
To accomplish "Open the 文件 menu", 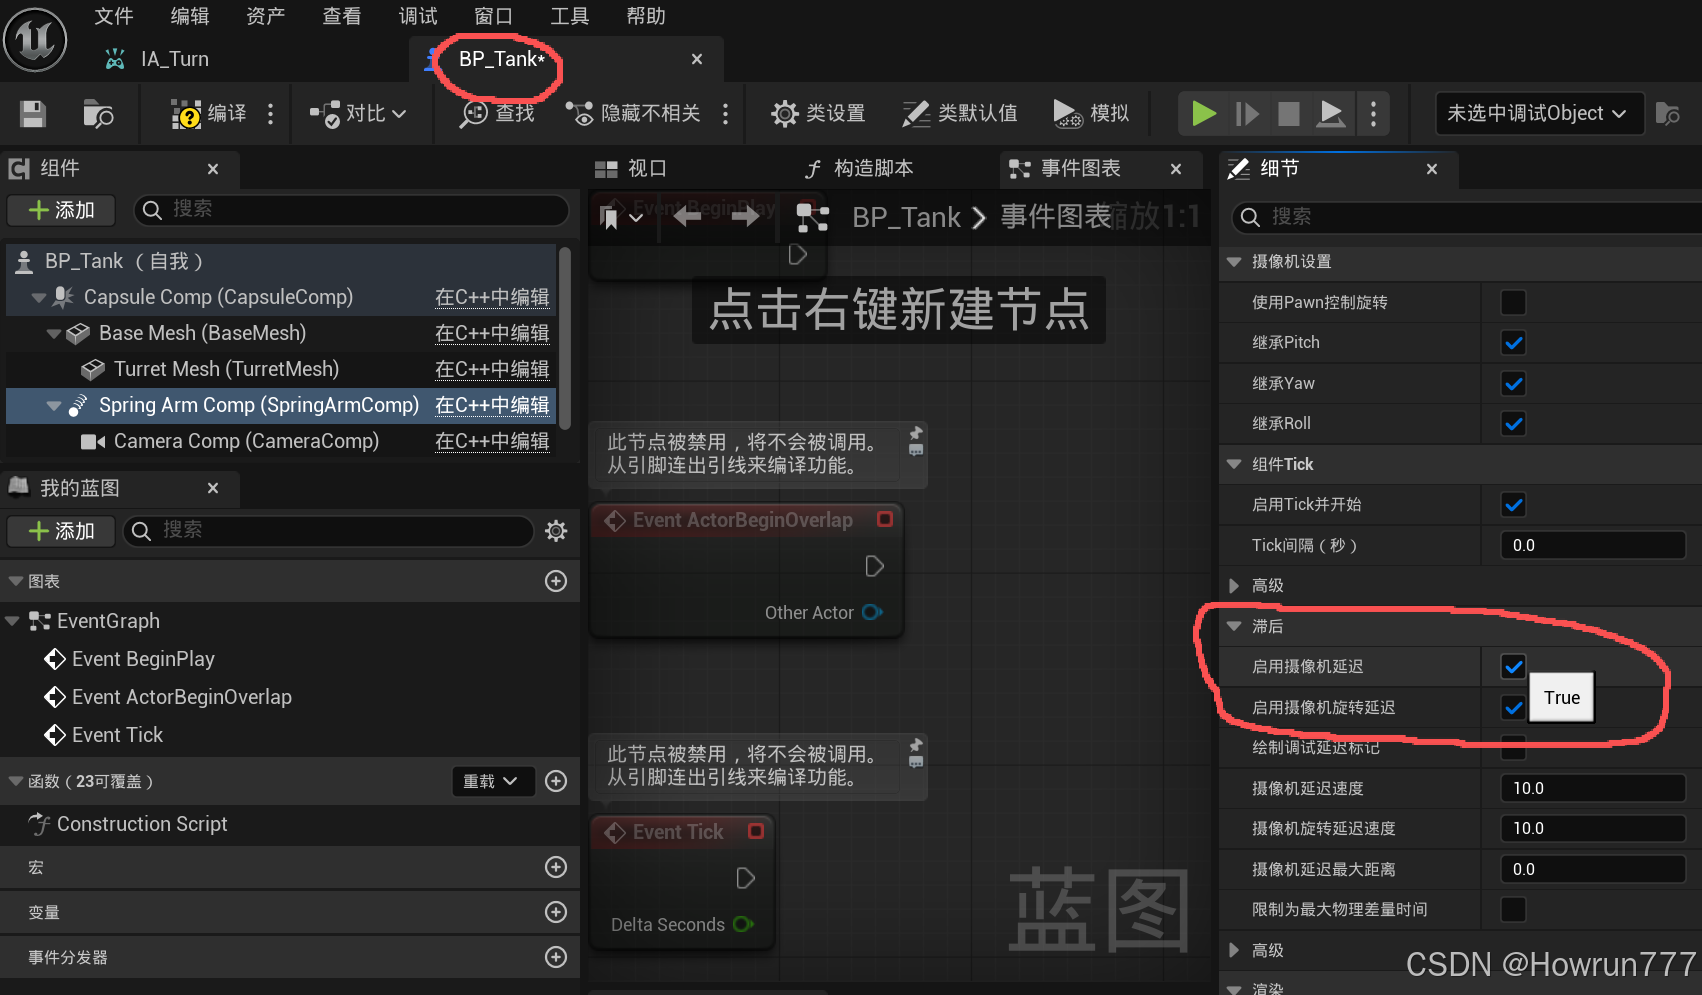I will 114,16.
